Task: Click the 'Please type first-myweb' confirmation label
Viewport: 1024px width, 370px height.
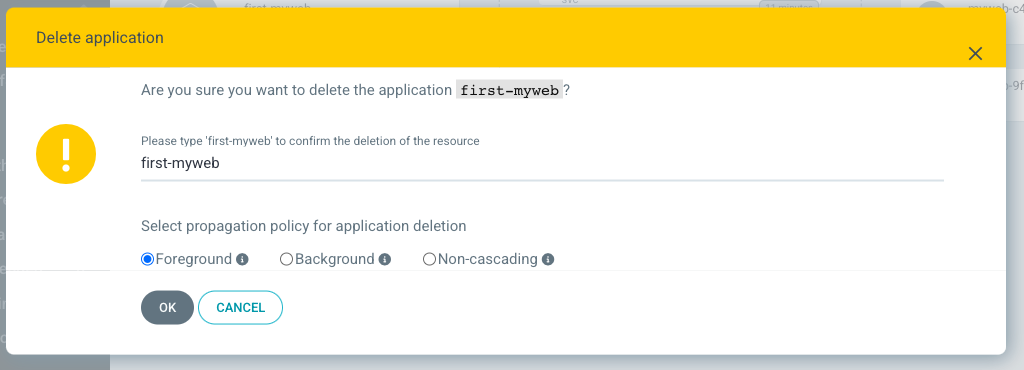Action: [310, 141]
